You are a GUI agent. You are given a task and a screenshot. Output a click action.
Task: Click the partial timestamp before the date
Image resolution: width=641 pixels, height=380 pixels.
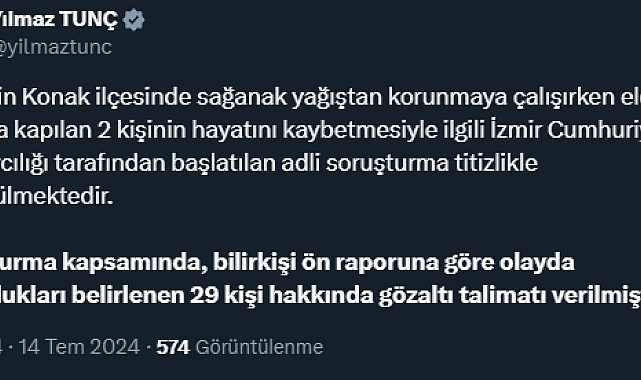pyautogui.click(x=2, y=347)
